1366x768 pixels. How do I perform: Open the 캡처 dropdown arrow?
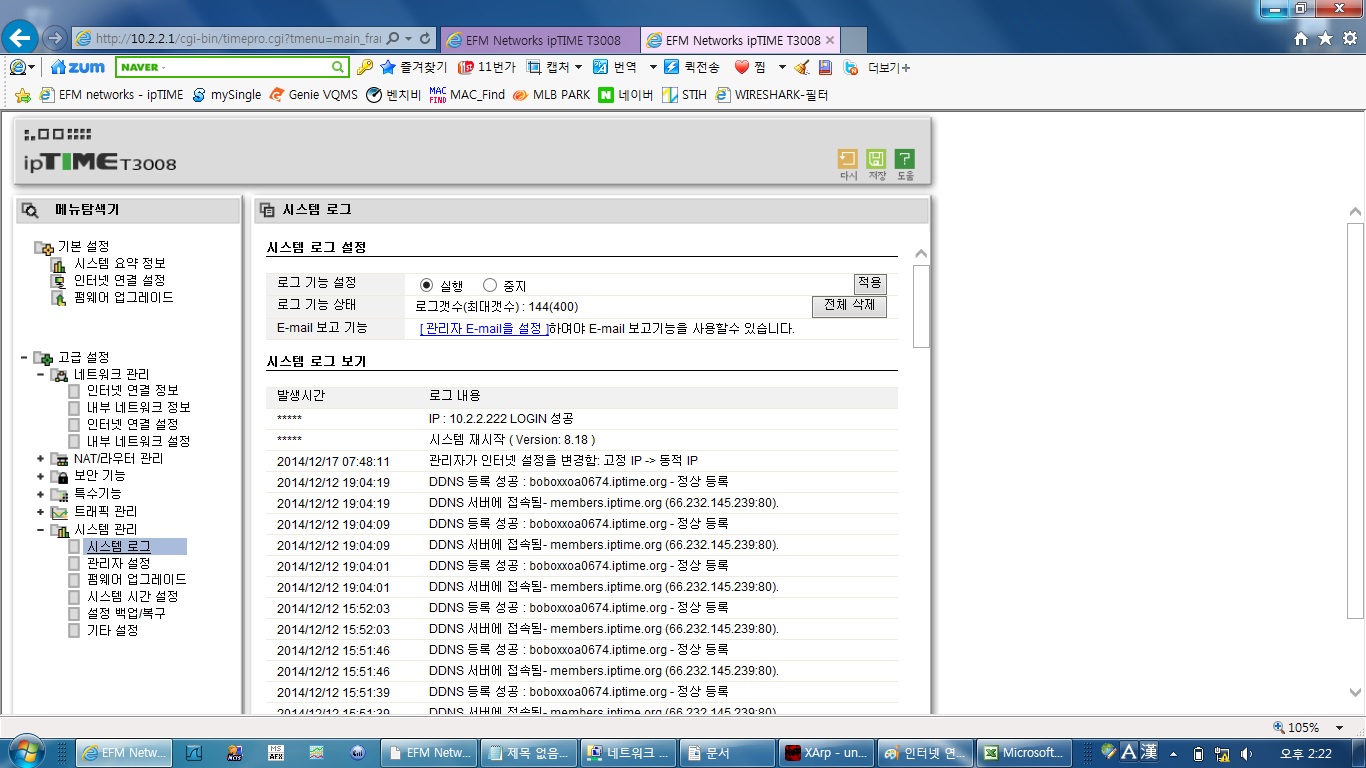[578, 67]
